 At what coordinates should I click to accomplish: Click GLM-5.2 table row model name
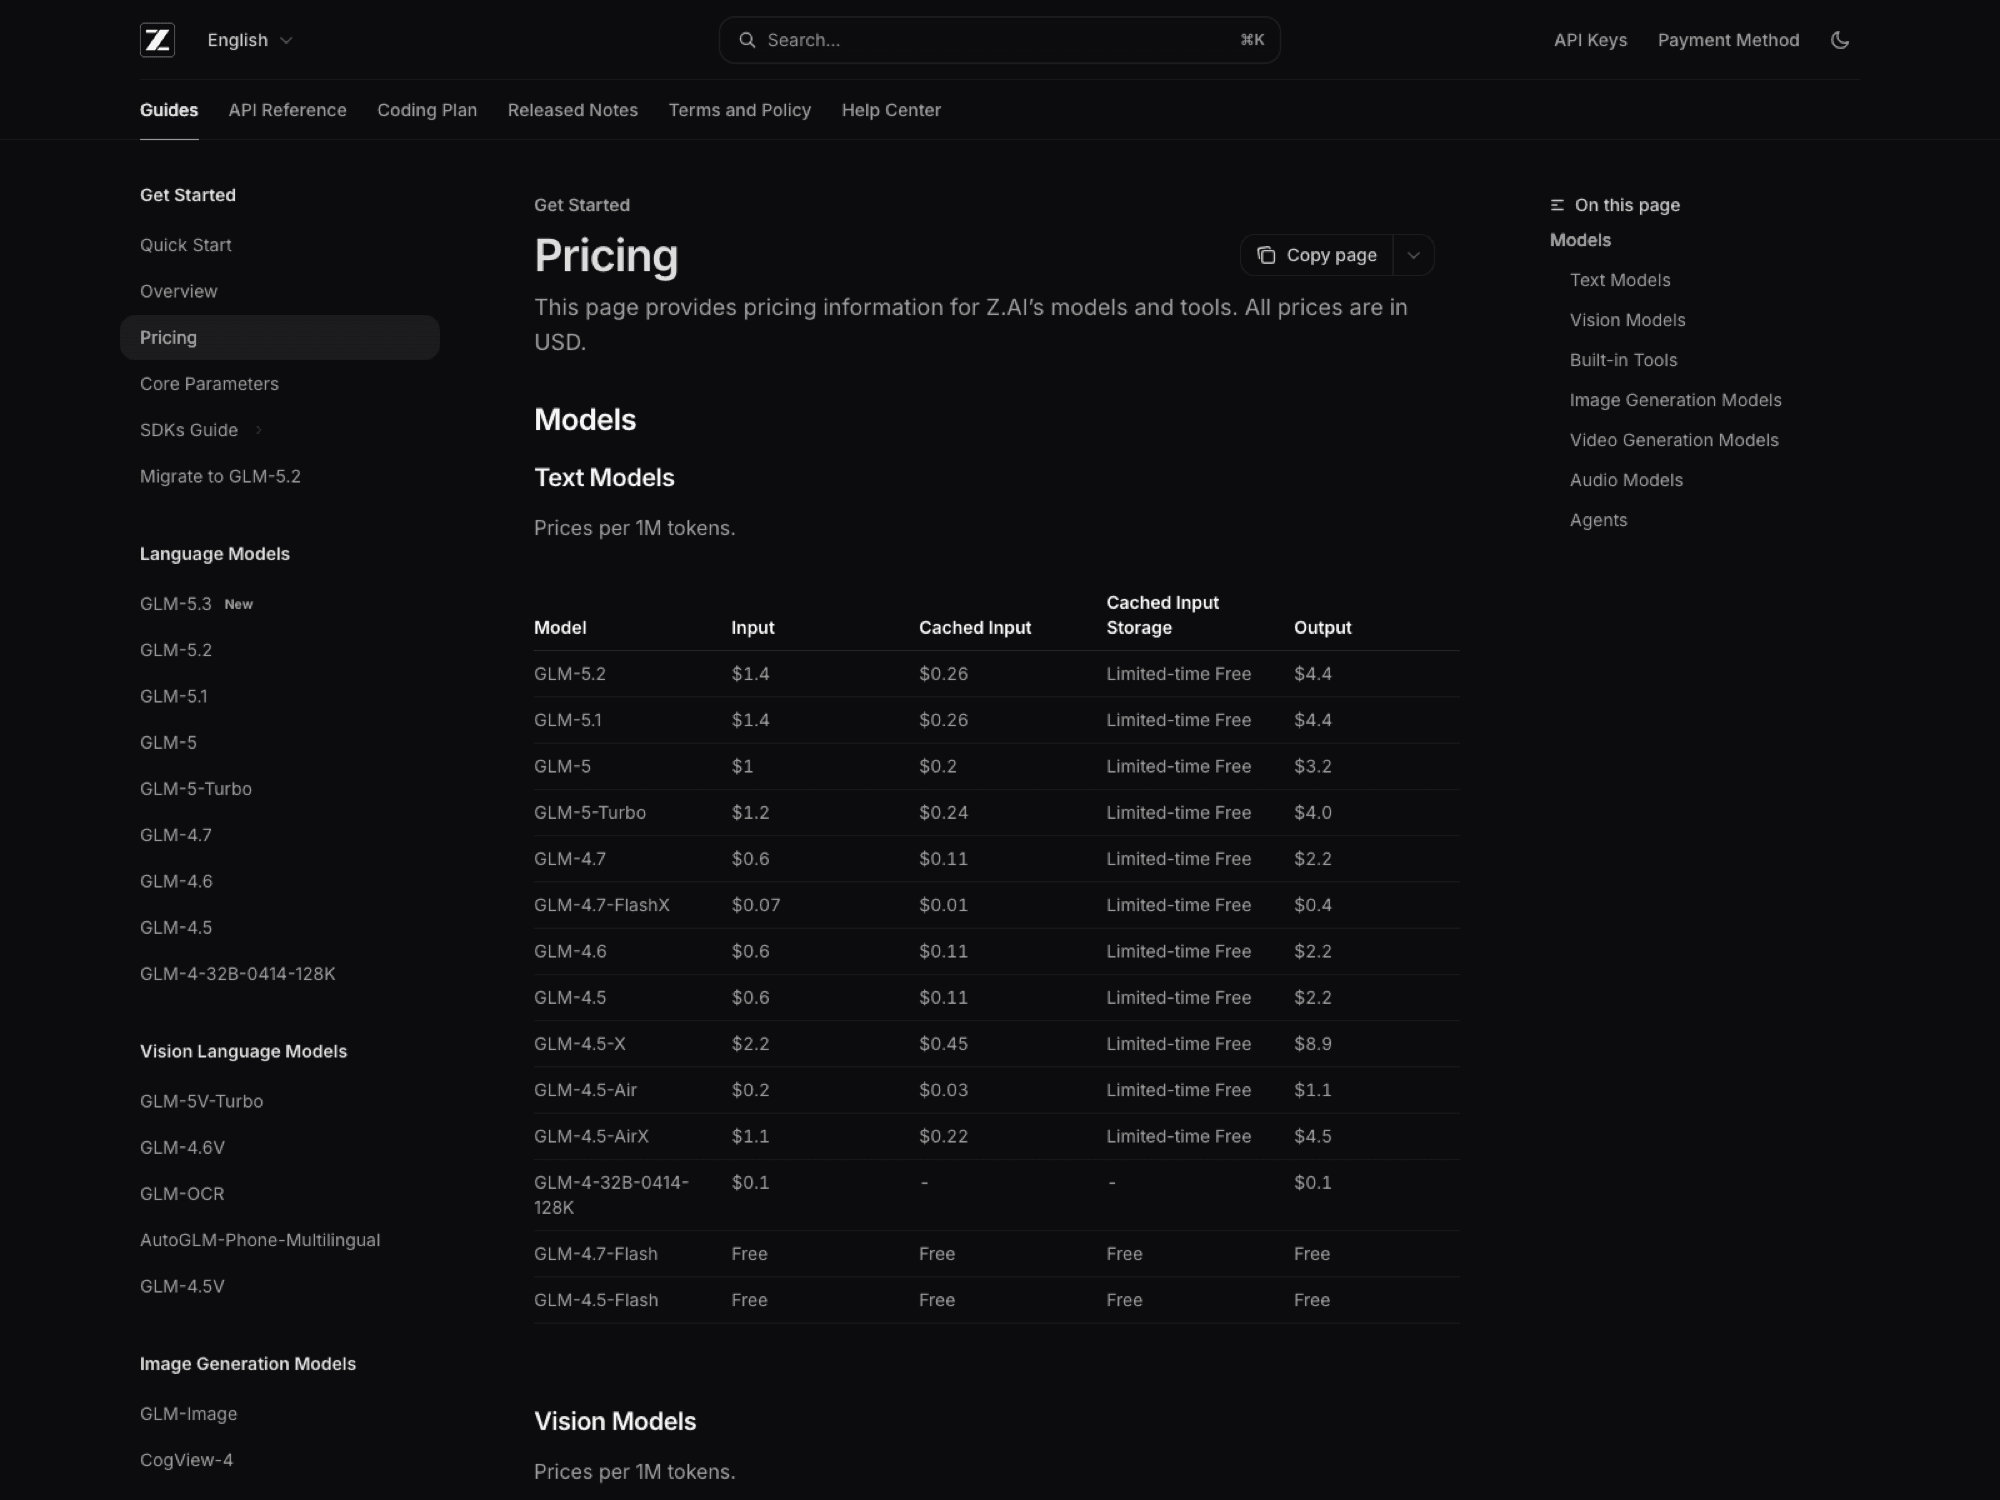pos(570,674)
